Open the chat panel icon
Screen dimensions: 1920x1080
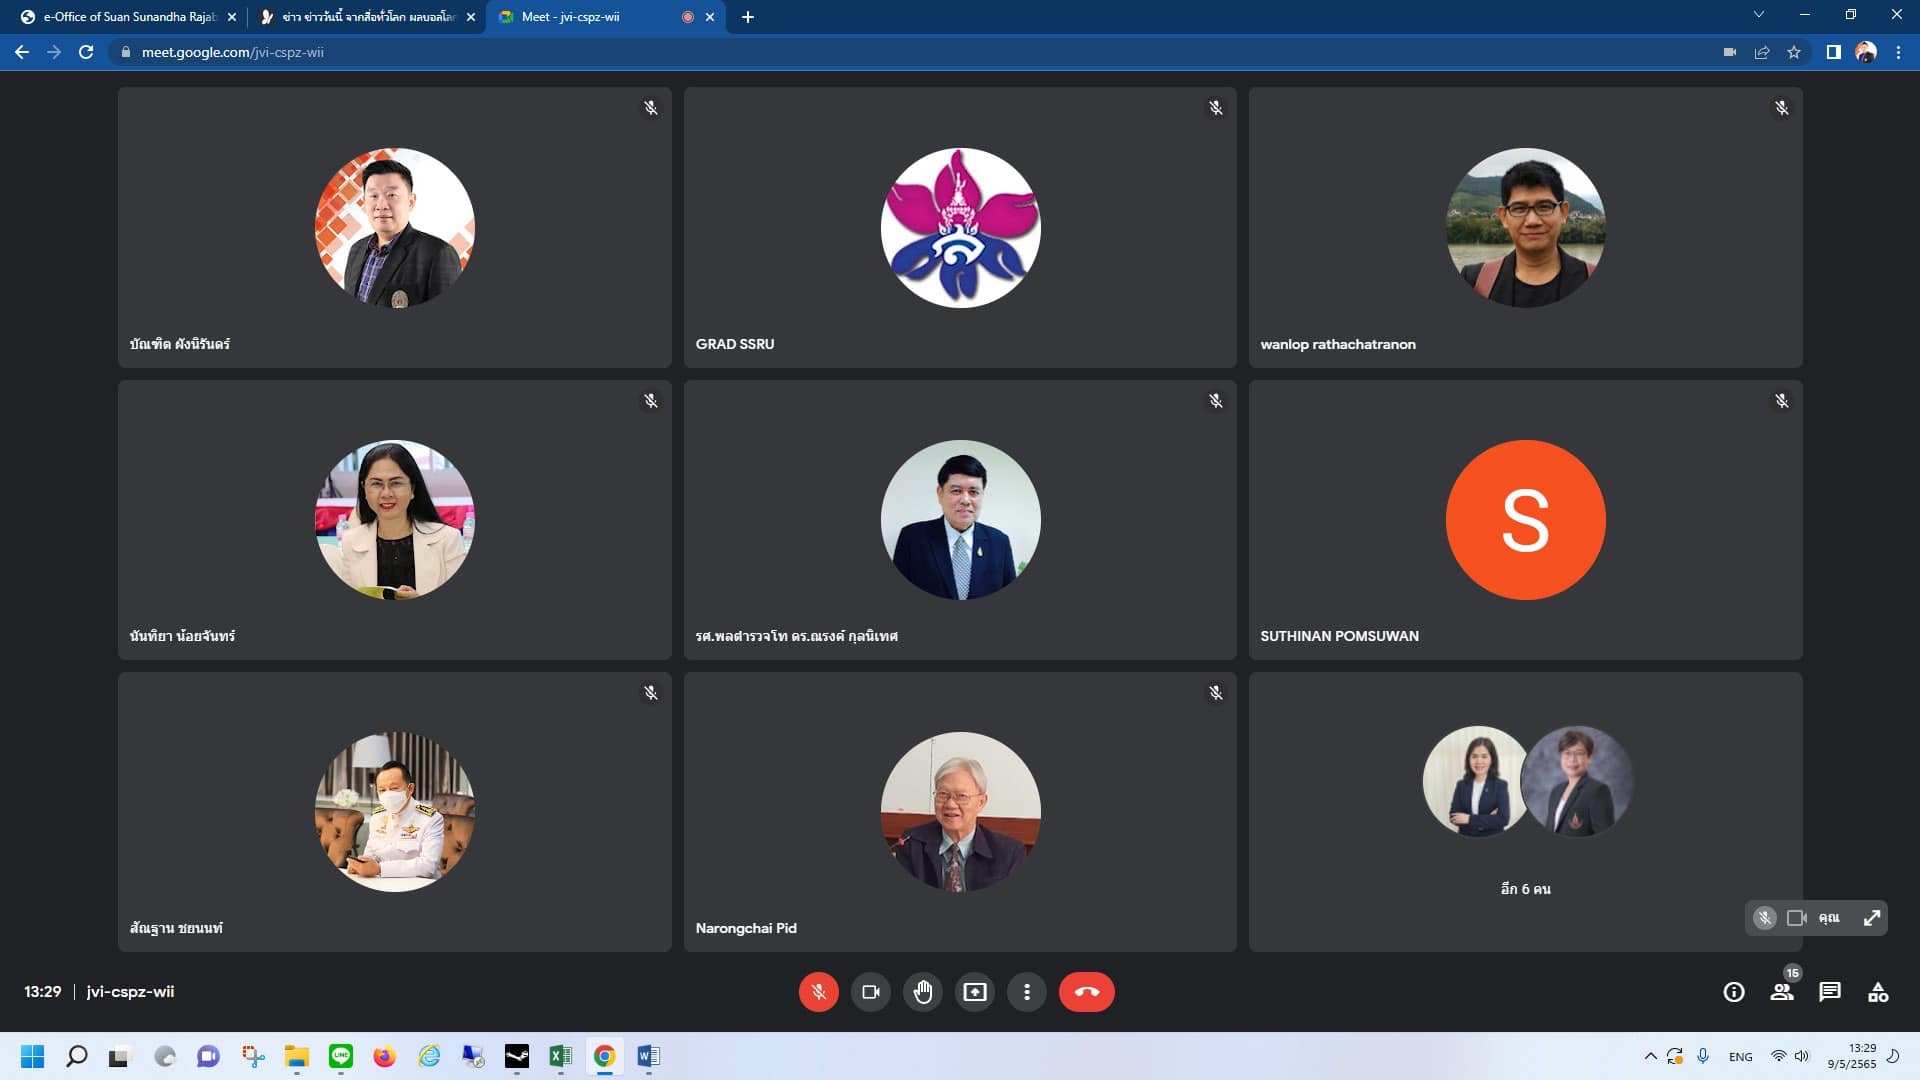[x=1829, y=992]
